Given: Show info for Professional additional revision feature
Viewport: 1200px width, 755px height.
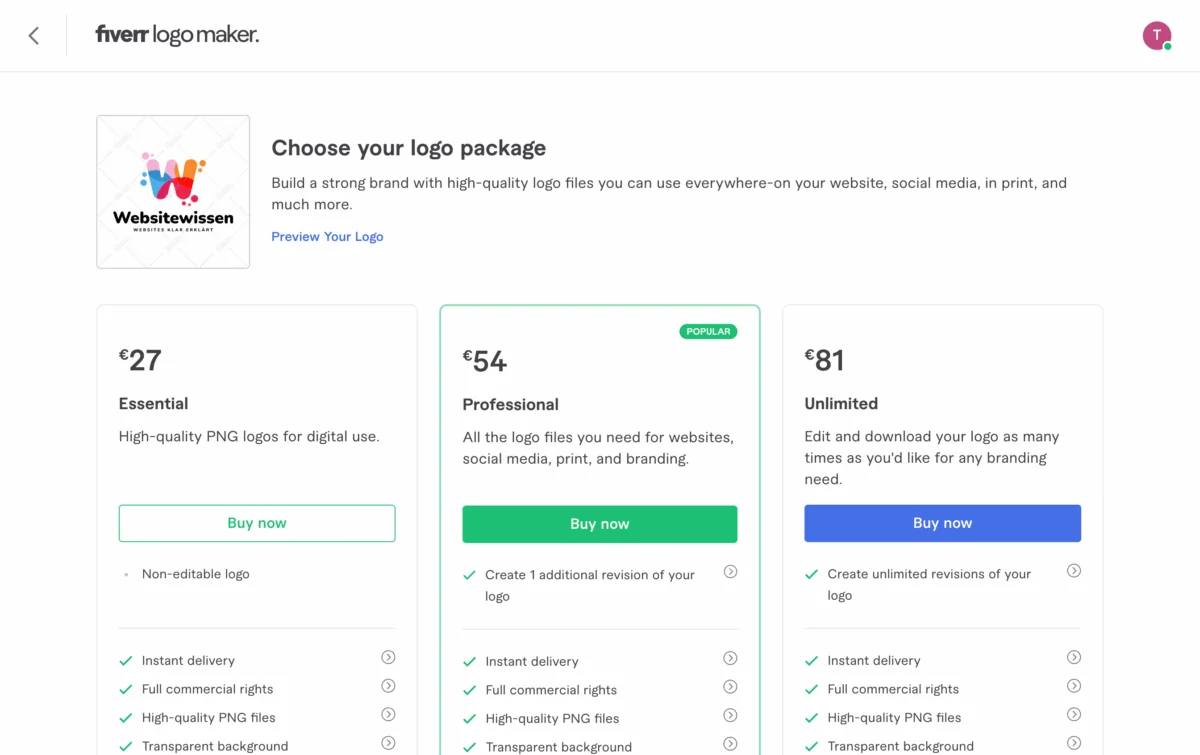Looking at the screenshot, I should point(730,572).
